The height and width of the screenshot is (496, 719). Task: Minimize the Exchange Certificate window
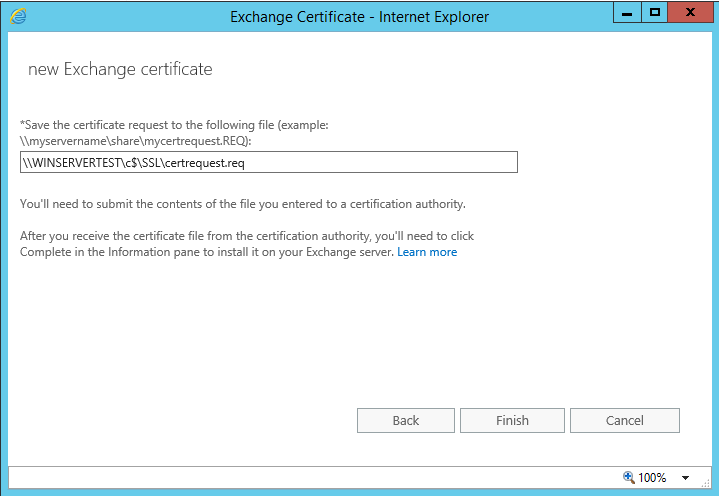[x=627, y=13]
